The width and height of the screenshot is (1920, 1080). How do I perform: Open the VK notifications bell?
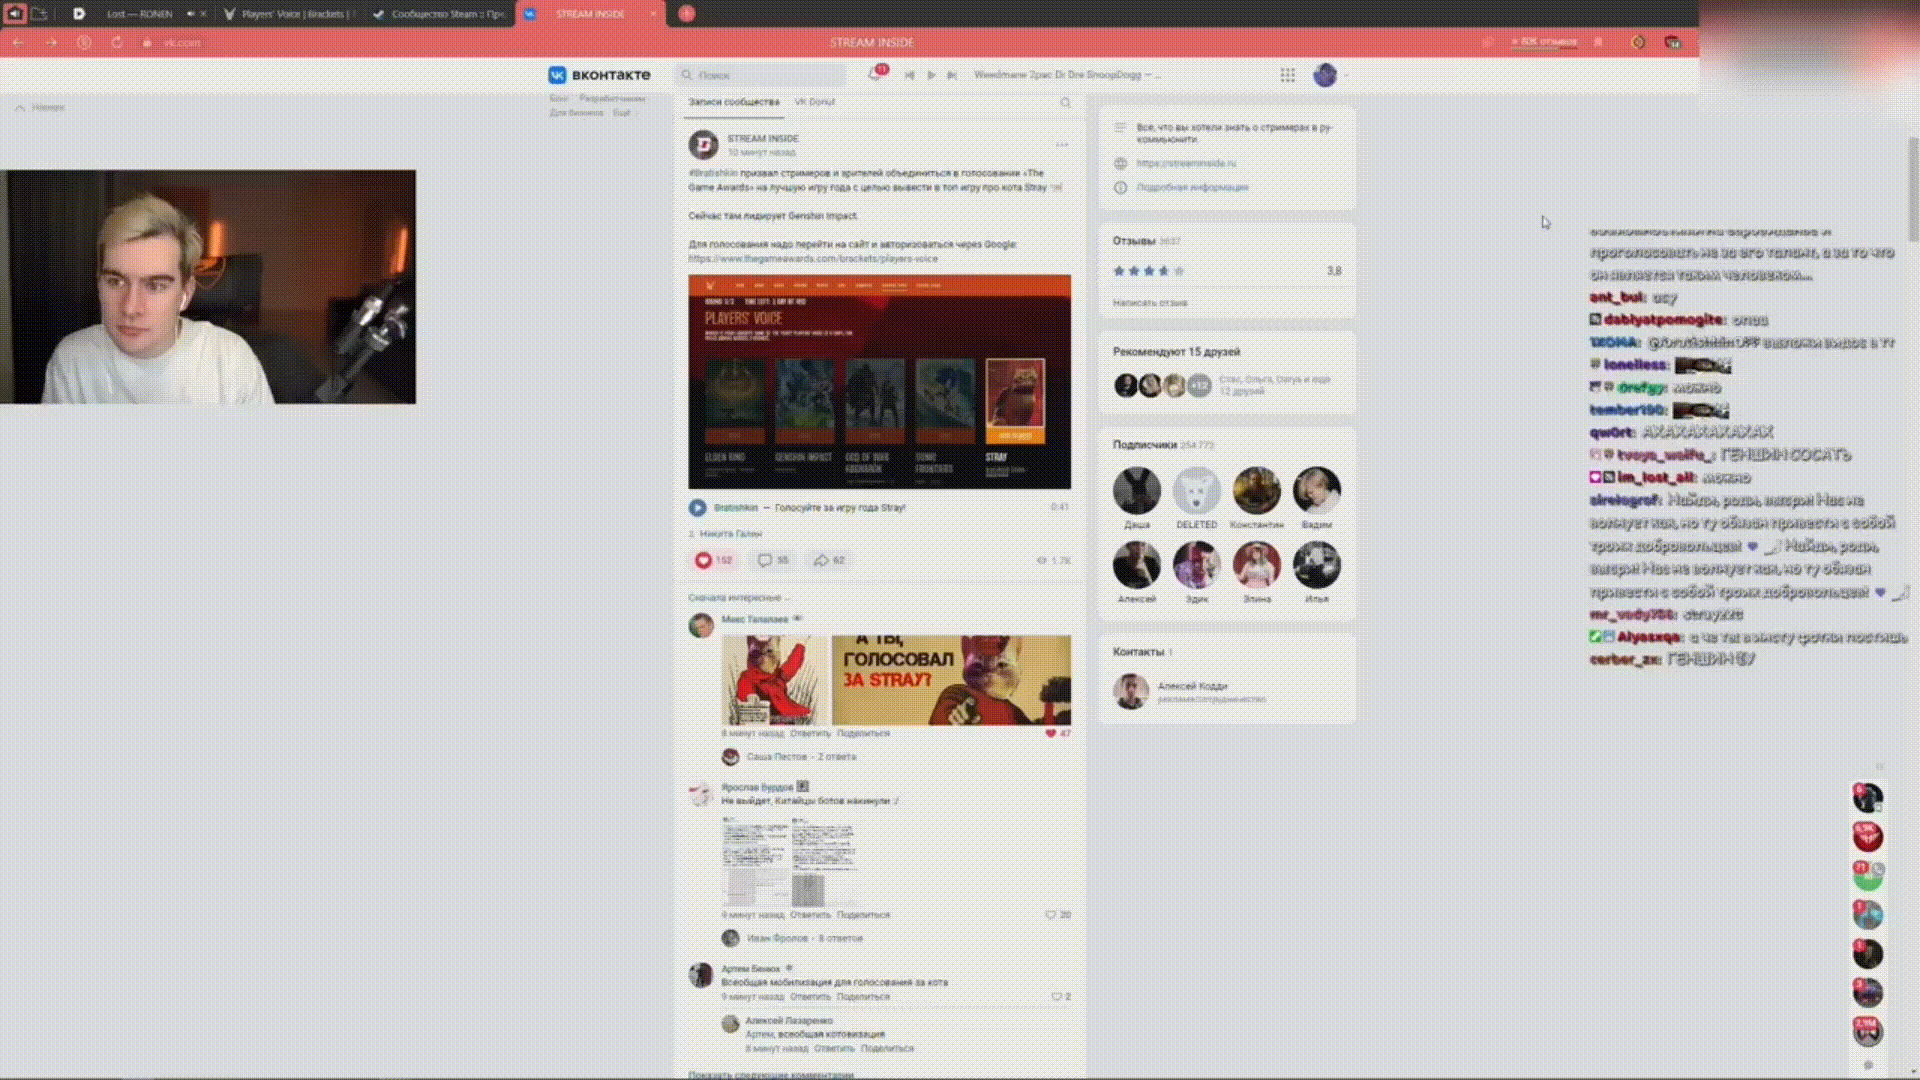(x=875, y=75)
